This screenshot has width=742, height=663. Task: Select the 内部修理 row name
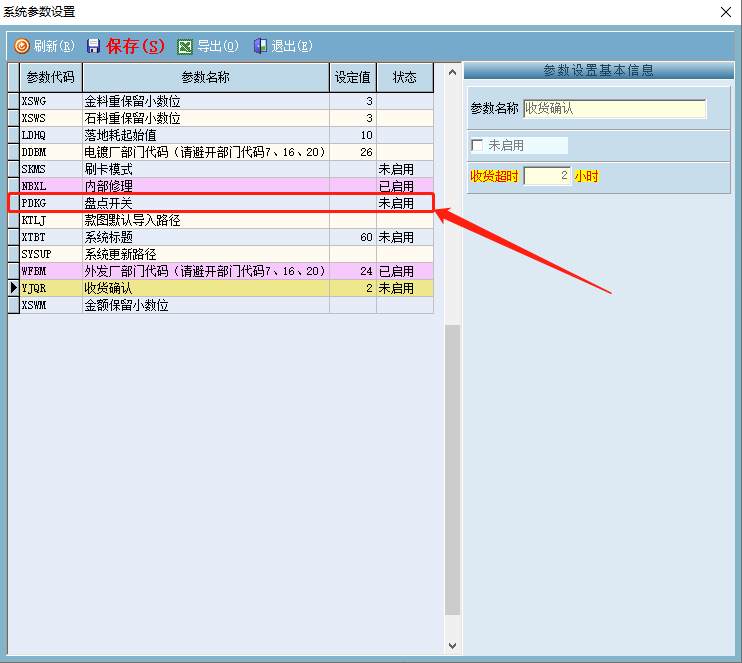[x=206, y=186]
